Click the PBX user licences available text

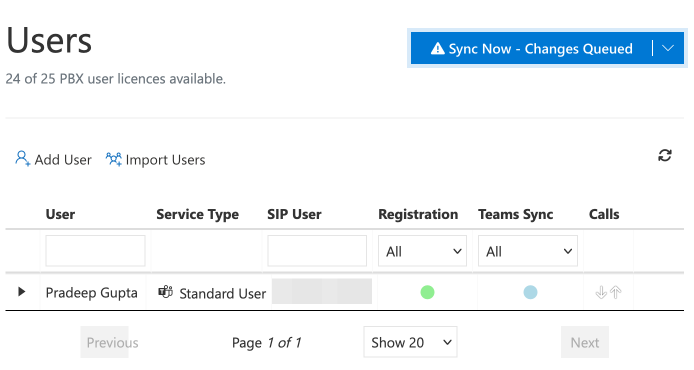tap(116, 79)
